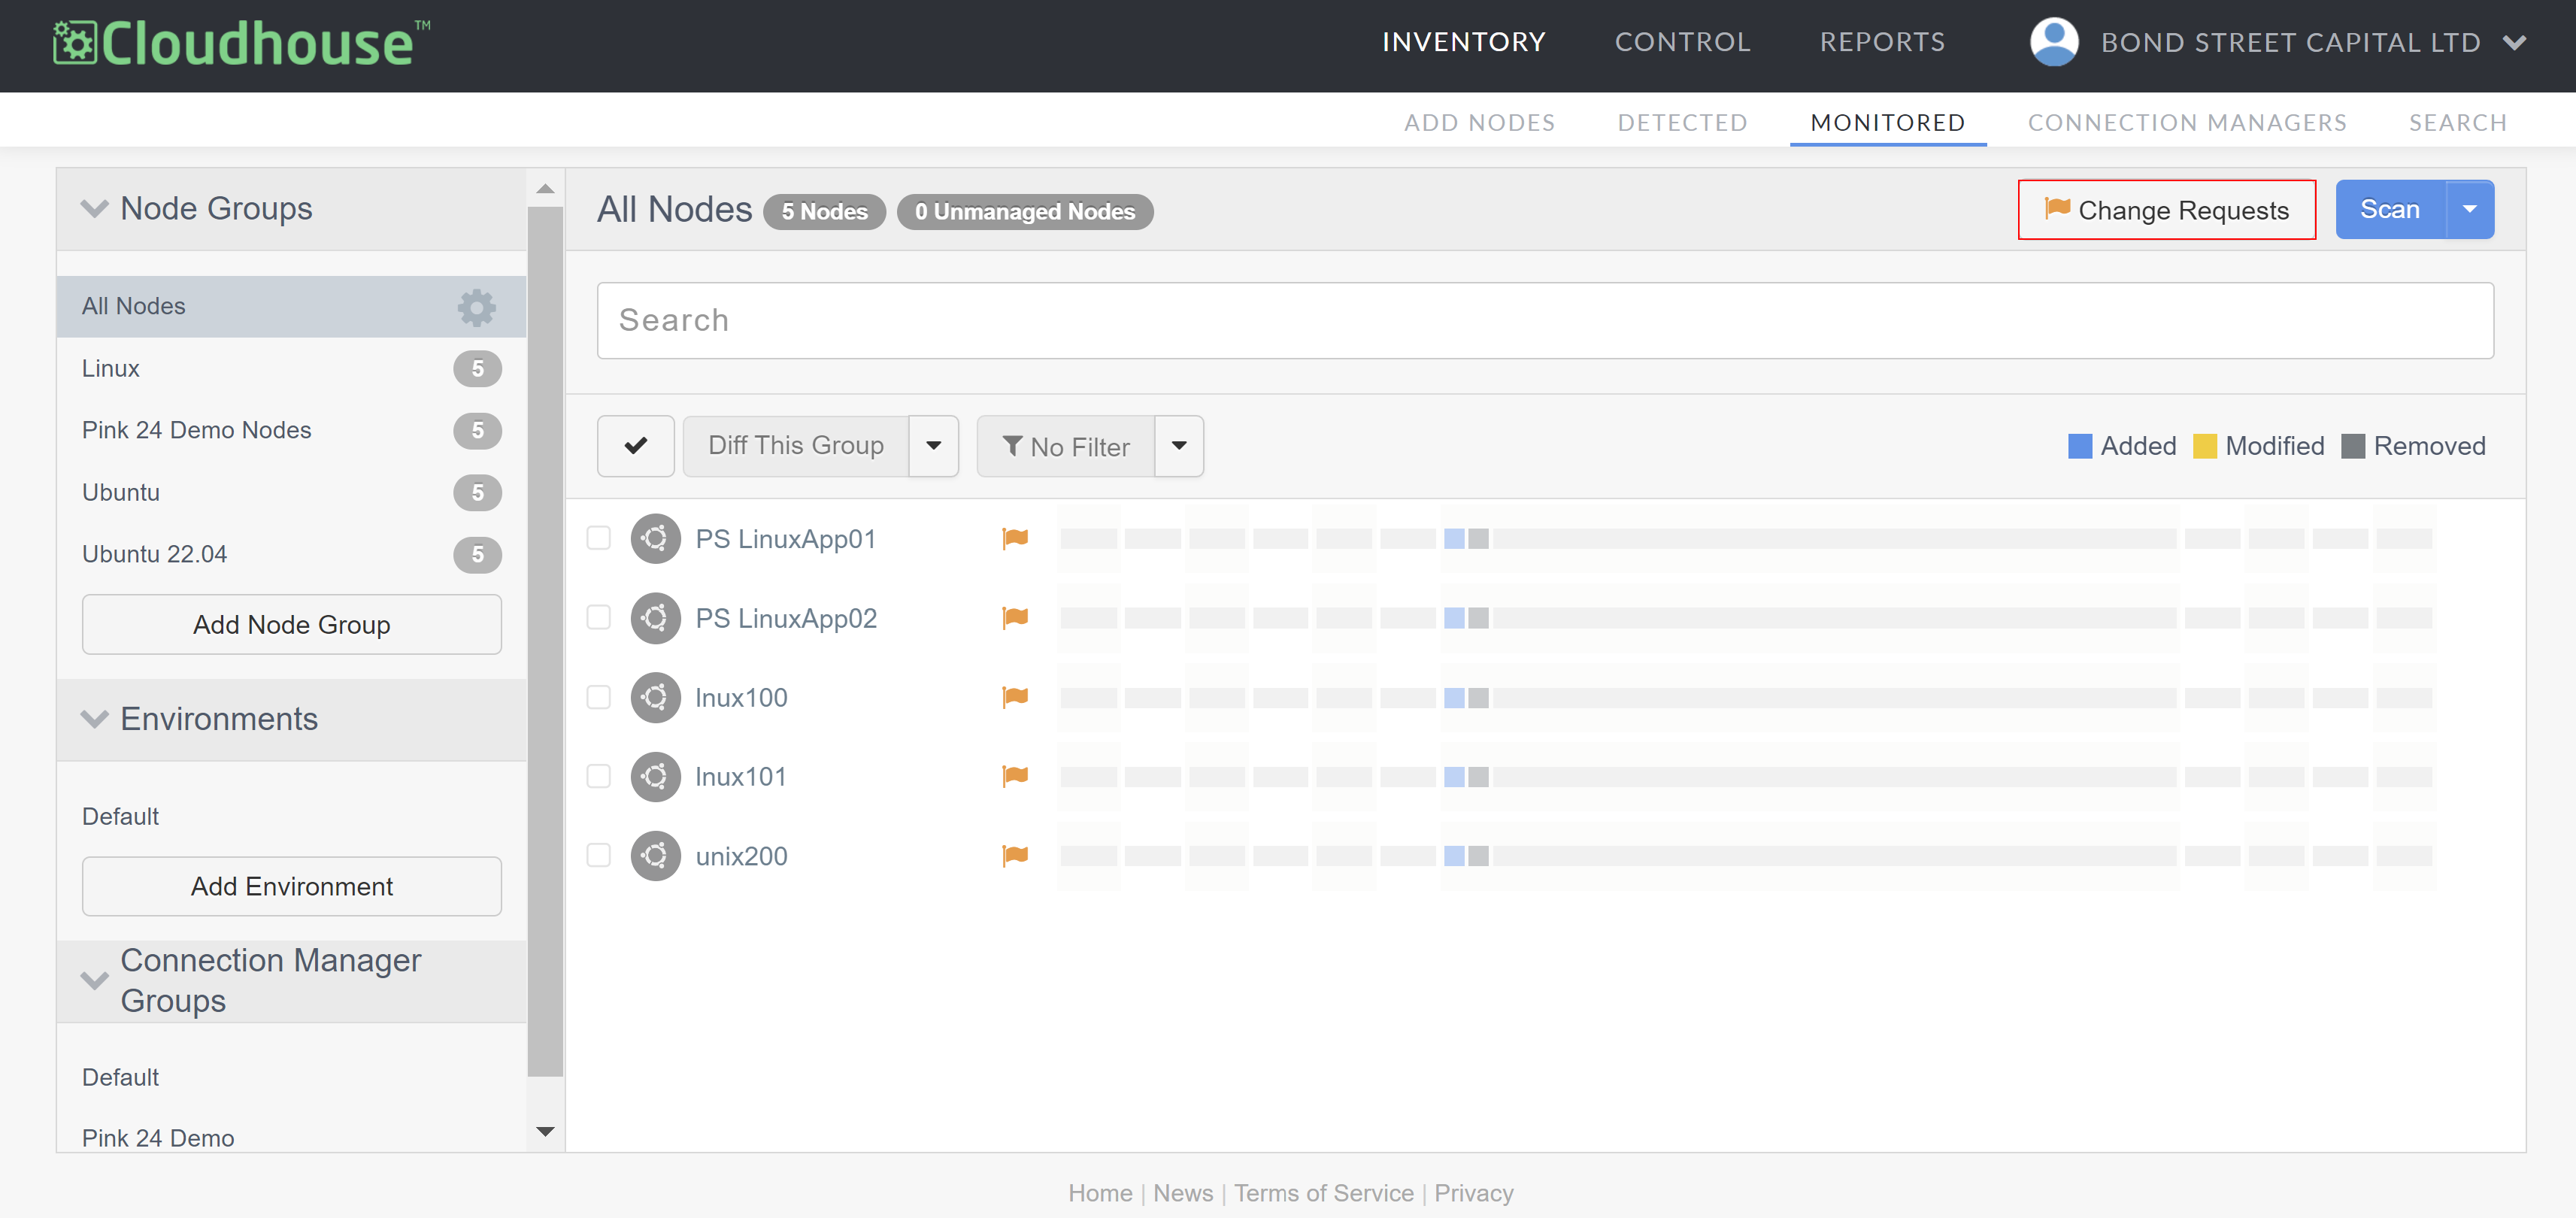Select the All Nodes group

coord(291,307)
